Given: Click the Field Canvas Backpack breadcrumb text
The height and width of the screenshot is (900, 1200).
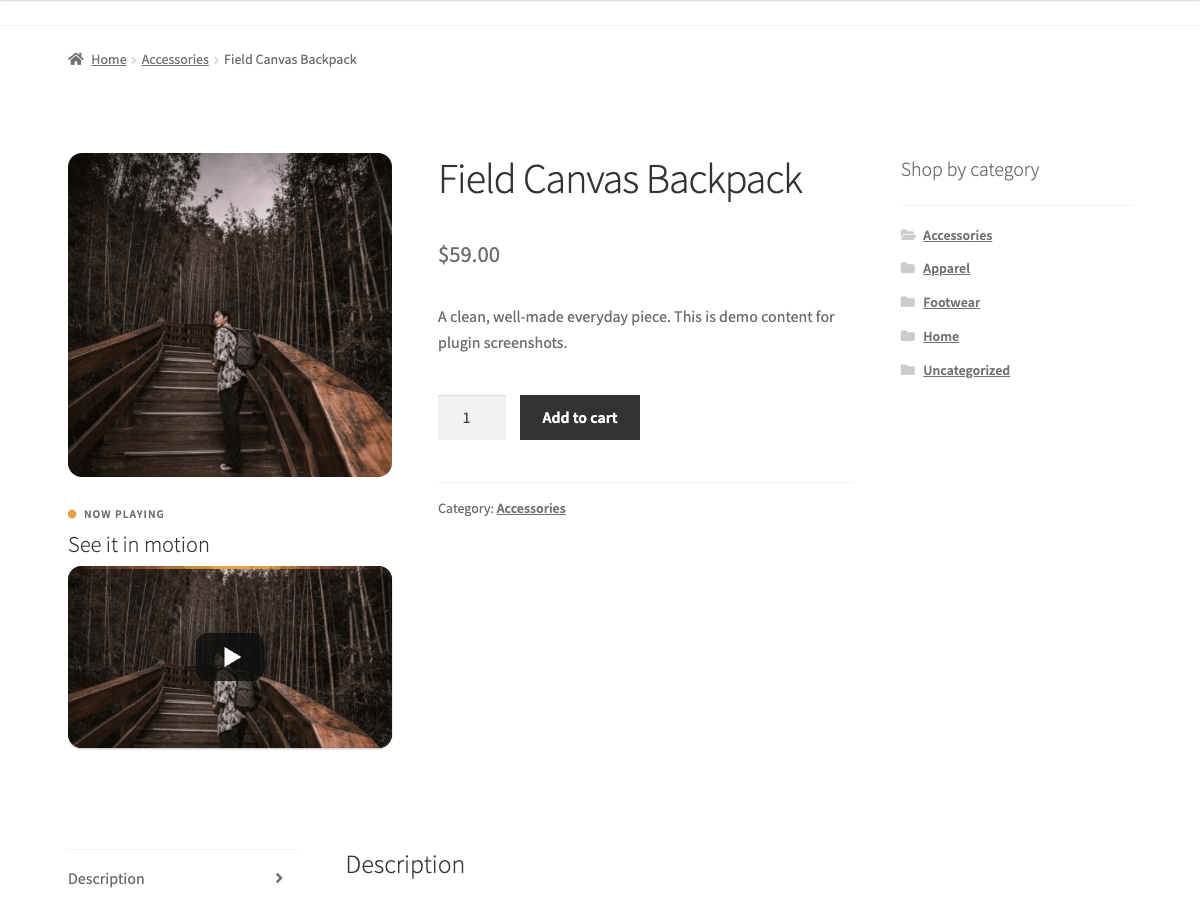Looking at the screenshot, I should click(290, 59).
